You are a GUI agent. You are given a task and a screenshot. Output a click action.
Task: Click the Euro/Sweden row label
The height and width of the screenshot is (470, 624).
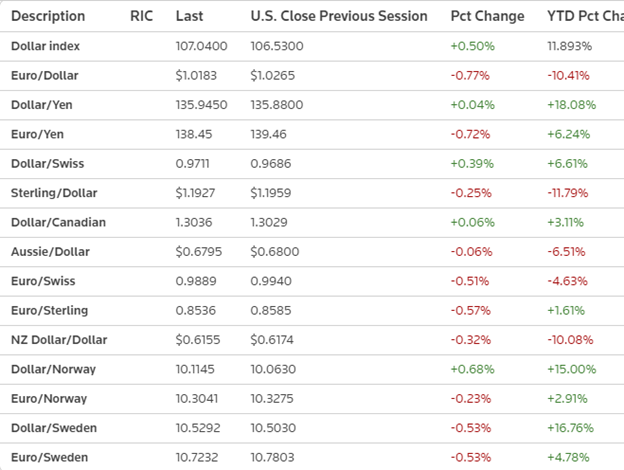tap(48, 457)
